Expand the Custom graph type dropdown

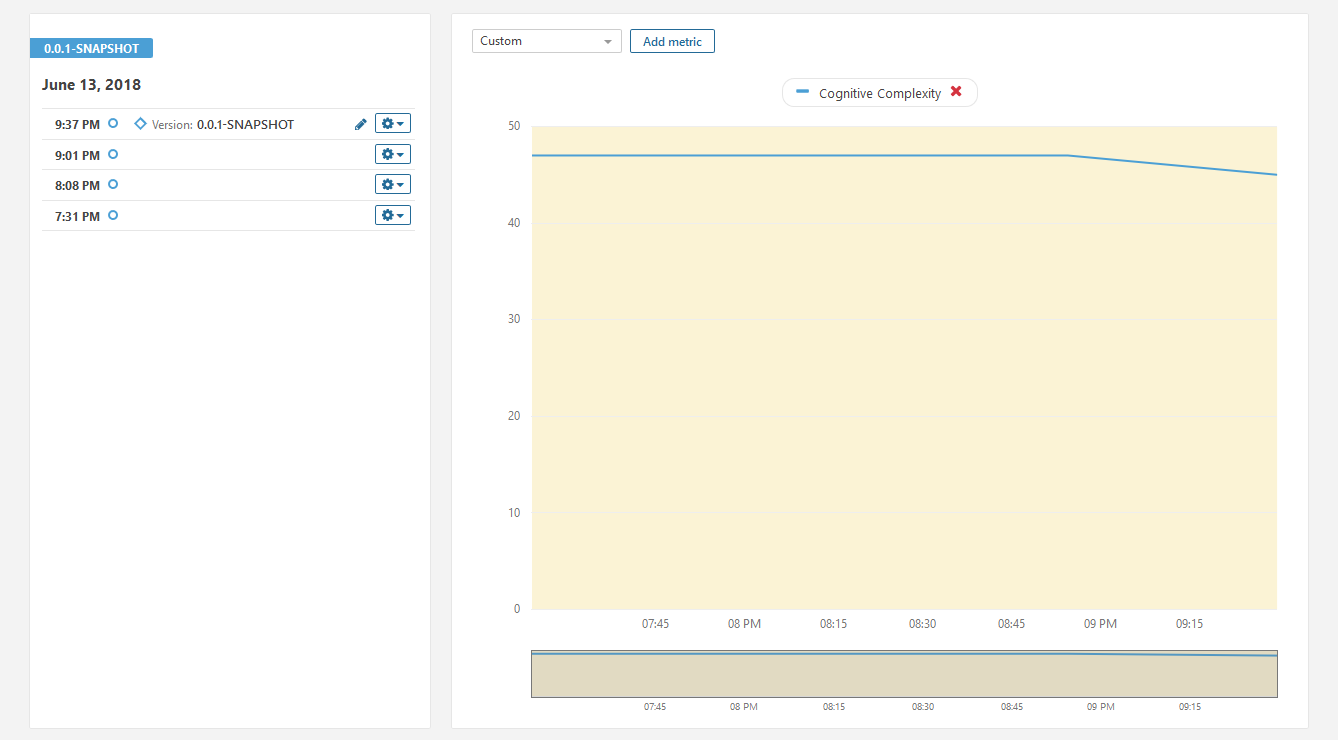(546, 41)
